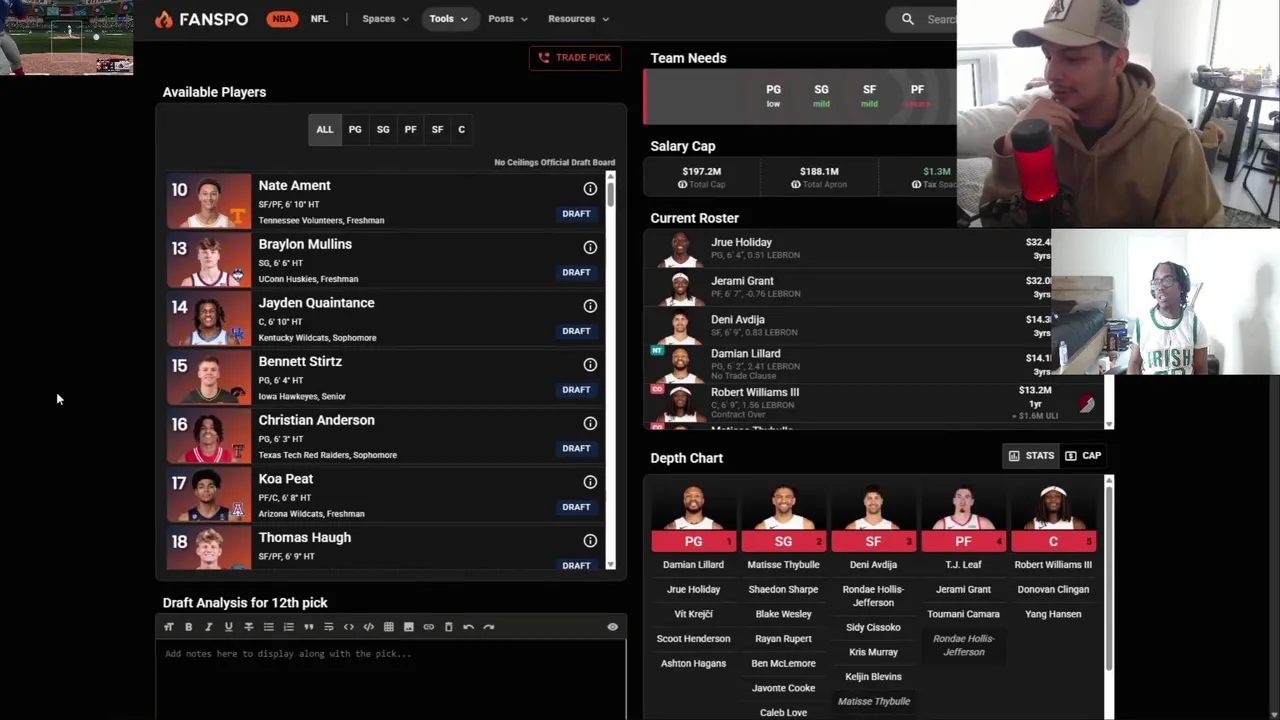This screenshot has width=1280, height=720.
Task: Apply strikethrough in the notes editor
Action: (x=248, y=627)
